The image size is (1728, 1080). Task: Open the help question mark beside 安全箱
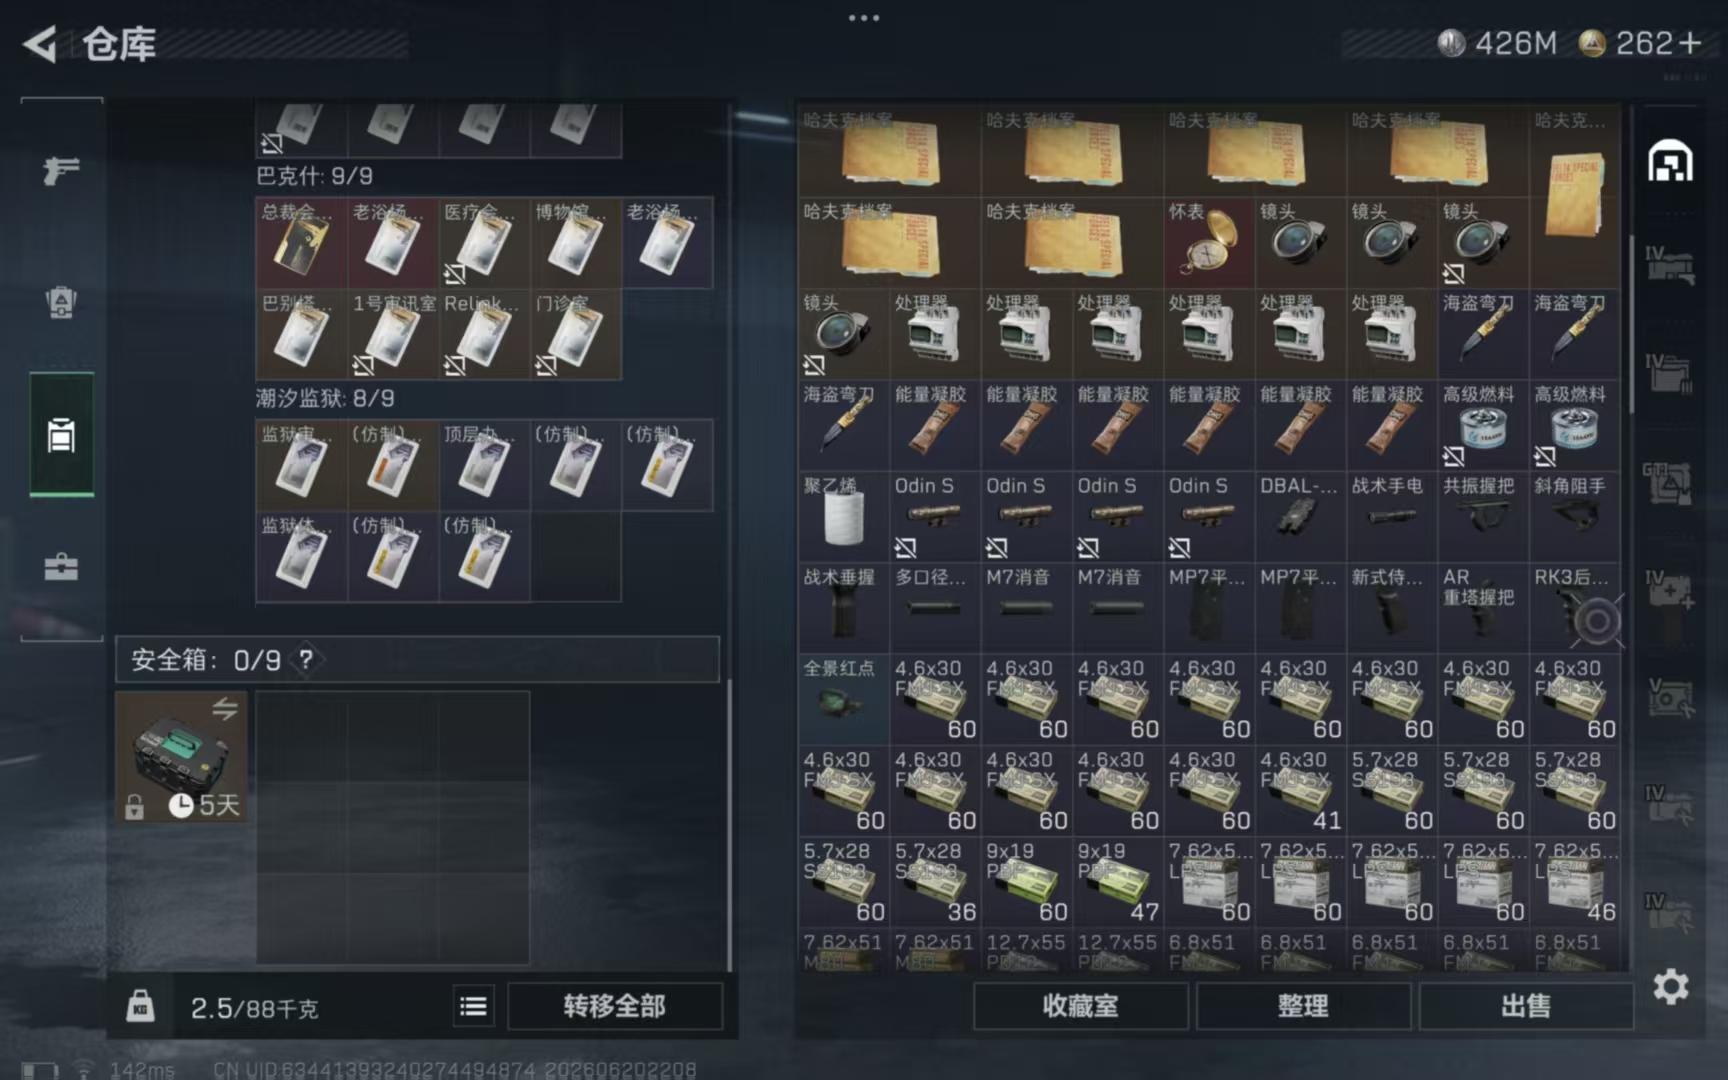[306, 659]
